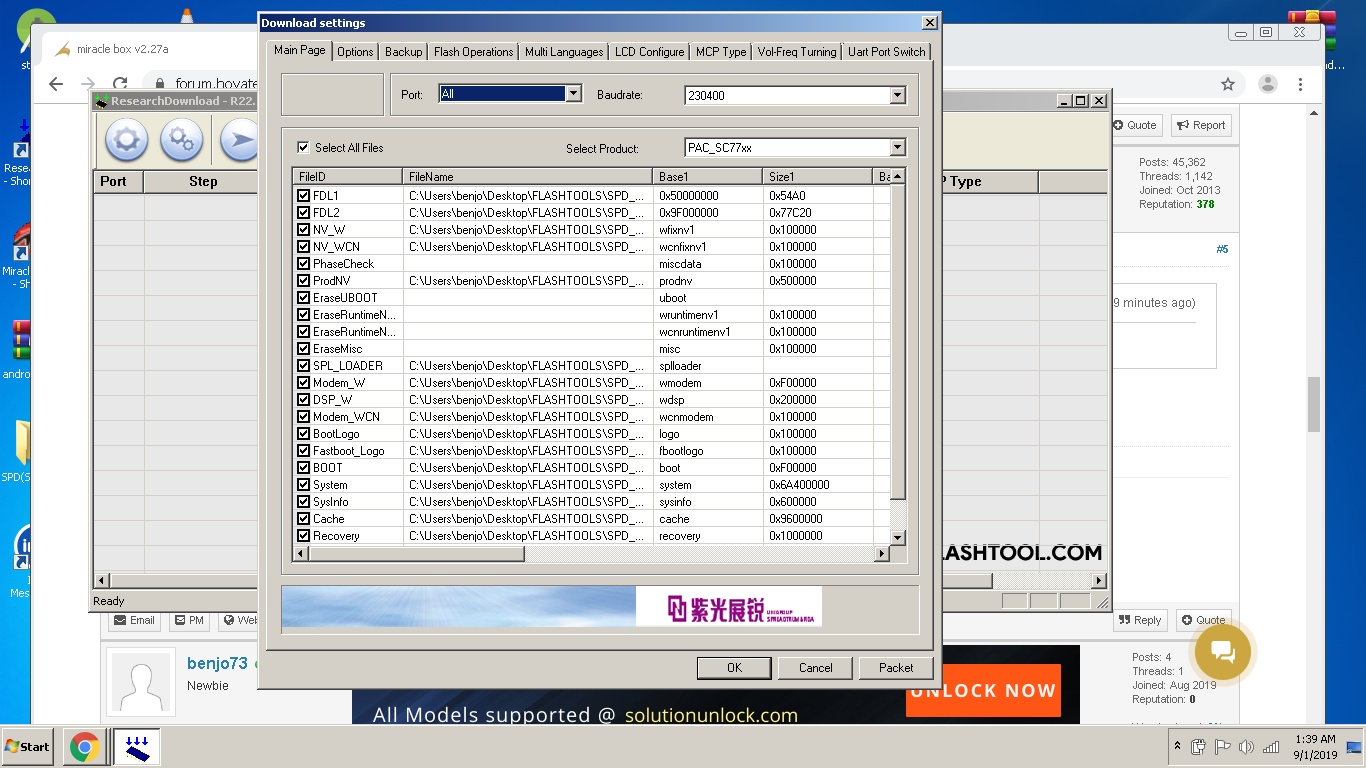Click the file list scroll-down arrow
This screenshot has height=768, width=1366.
pyautogui.click(x=897, y=537)
